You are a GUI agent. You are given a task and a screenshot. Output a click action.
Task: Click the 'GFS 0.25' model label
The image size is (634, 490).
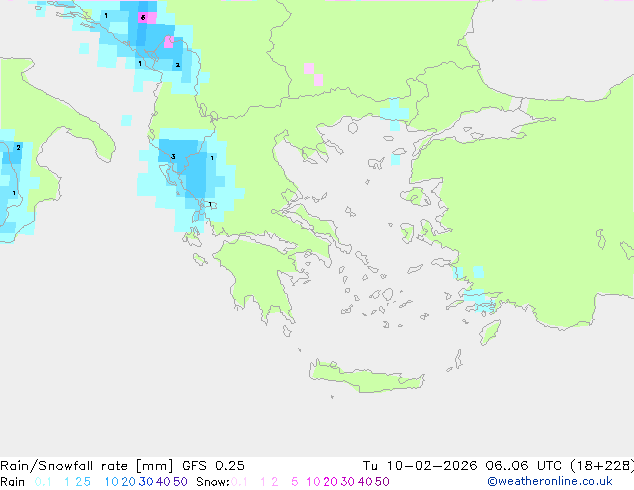coord(213,466)
